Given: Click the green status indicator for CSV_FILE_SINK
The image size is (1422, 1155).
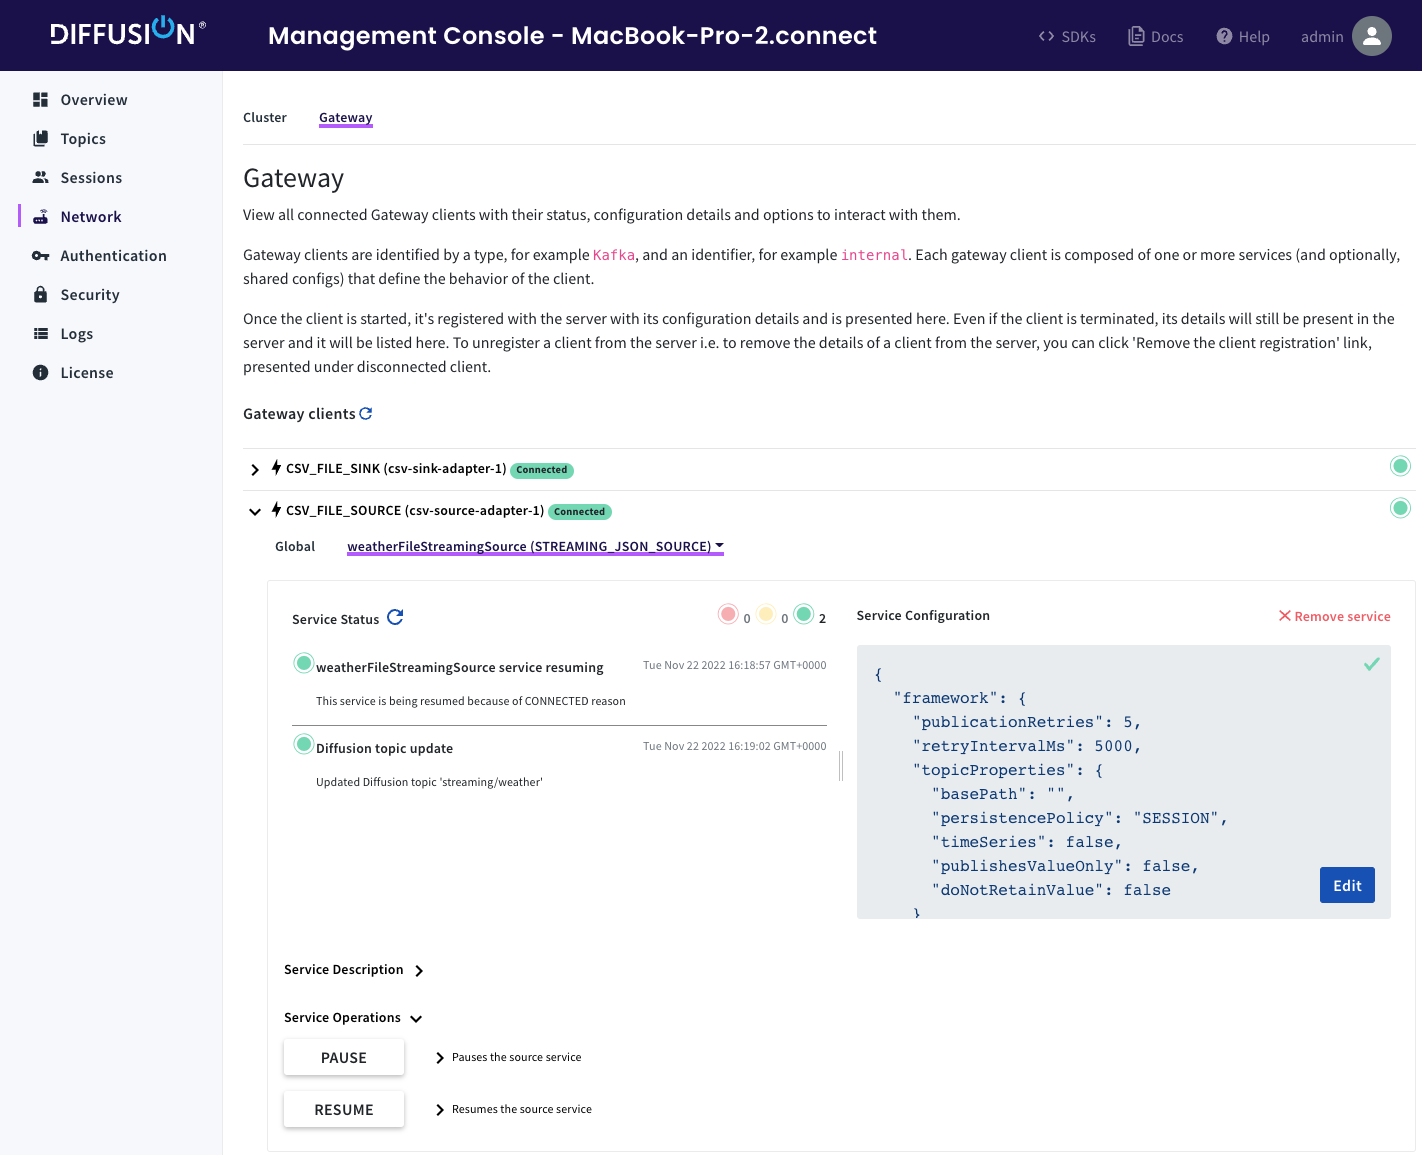Looking at the screenshot, I should tap(1400, 466).
